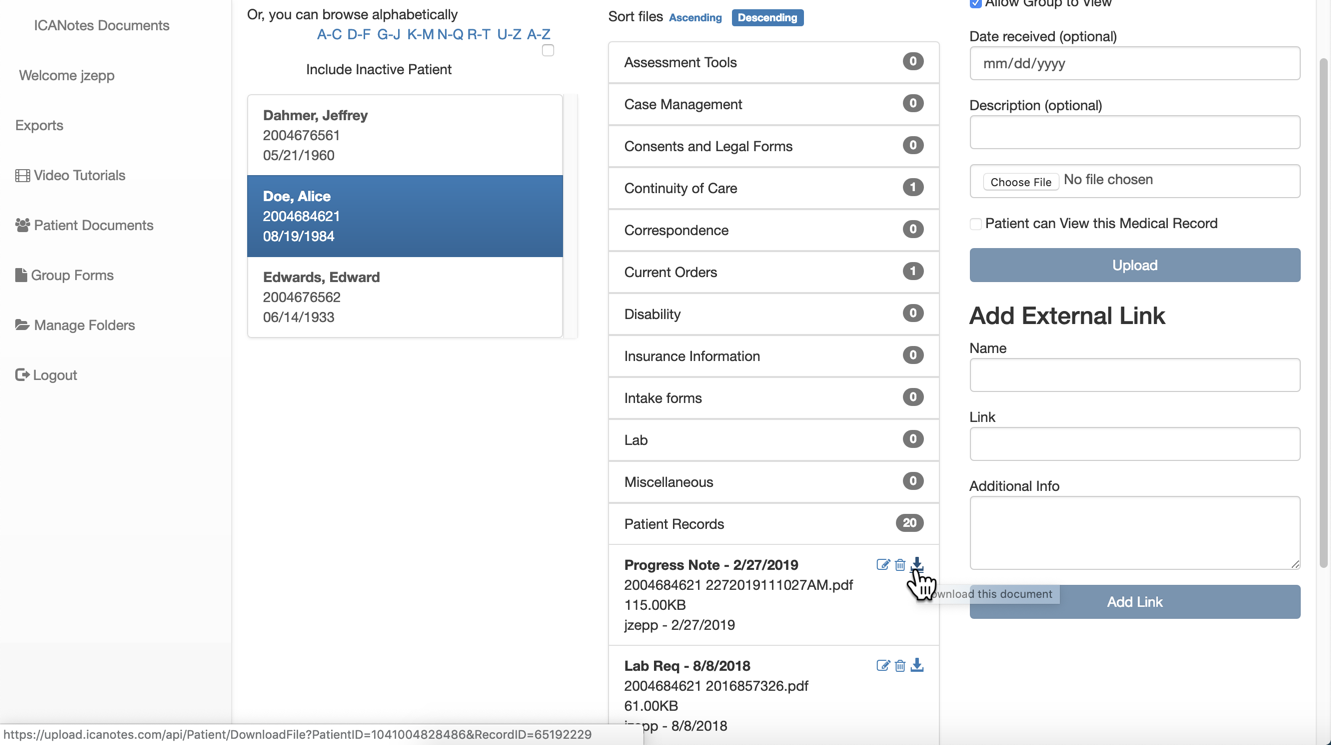
Task: Open Group Forms from the sidebar
Action: (72, 275)
